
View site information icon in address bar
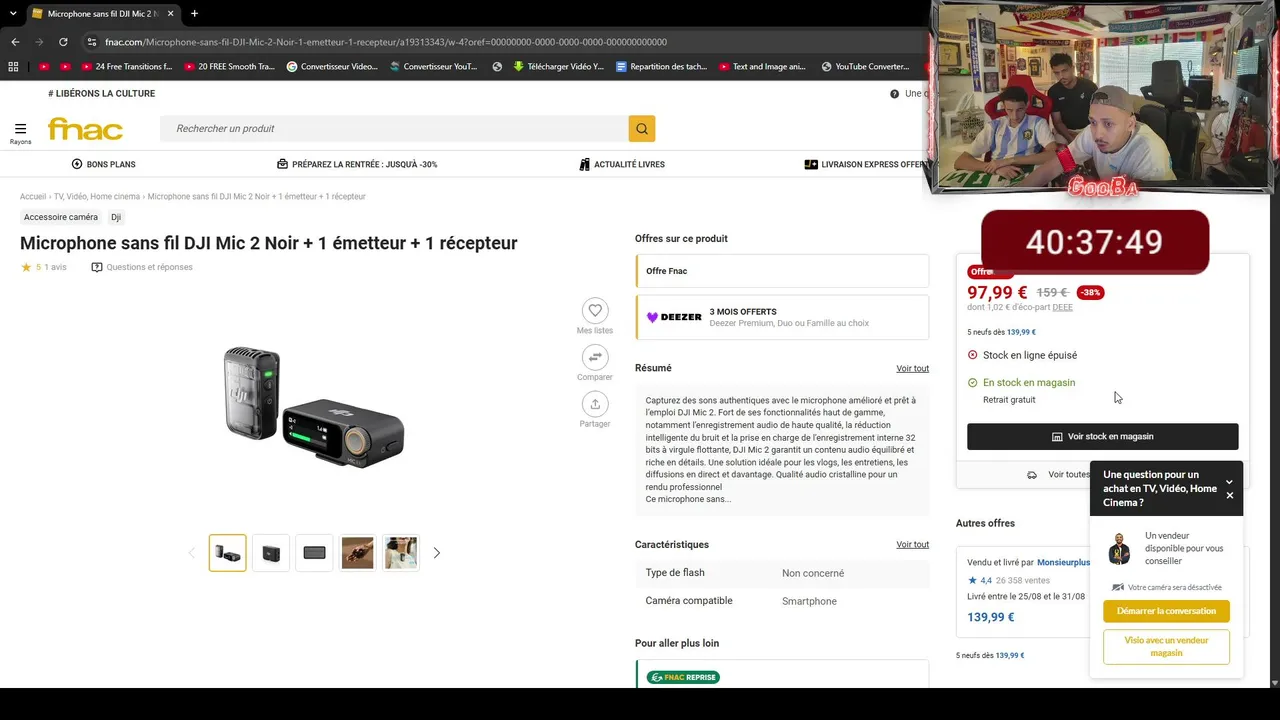click(x=92, y=42)
